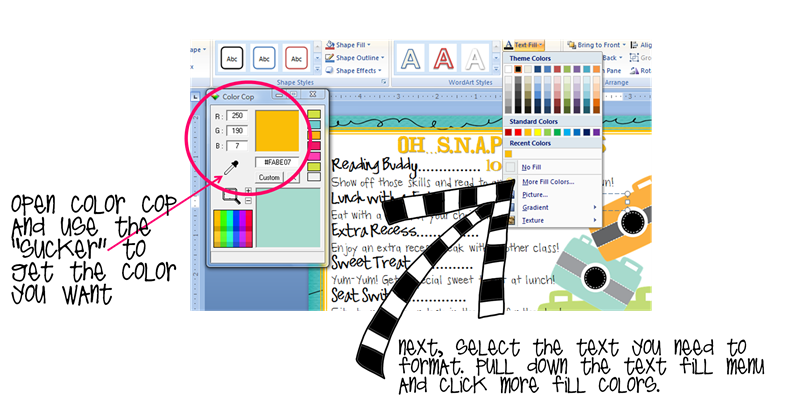Expand the Texture submenu
Screen dimensions: 787x401
(x=552, y=220)
